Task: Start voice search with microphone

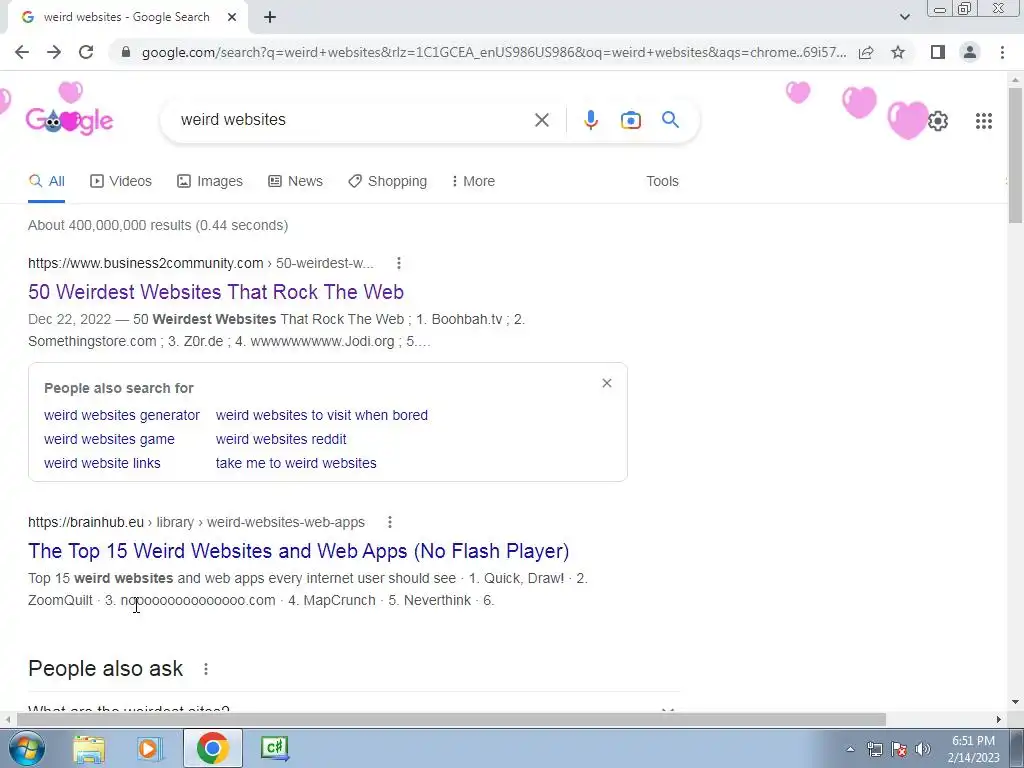Action: click(590, 120)
